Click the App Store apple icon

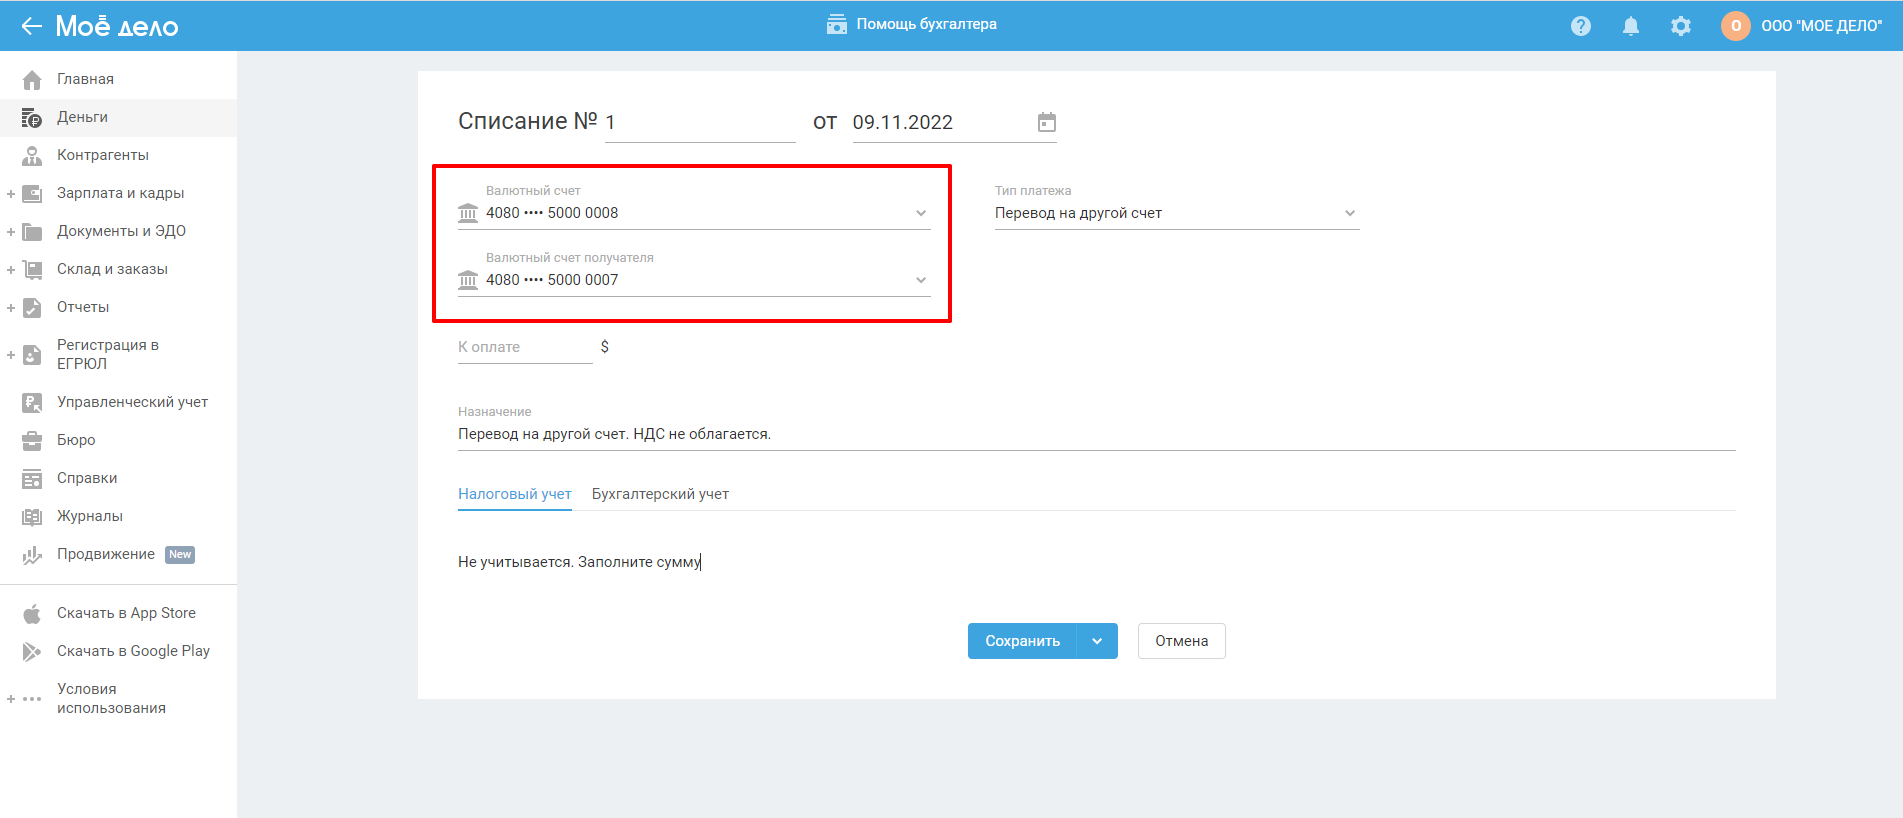click(32, 613)
